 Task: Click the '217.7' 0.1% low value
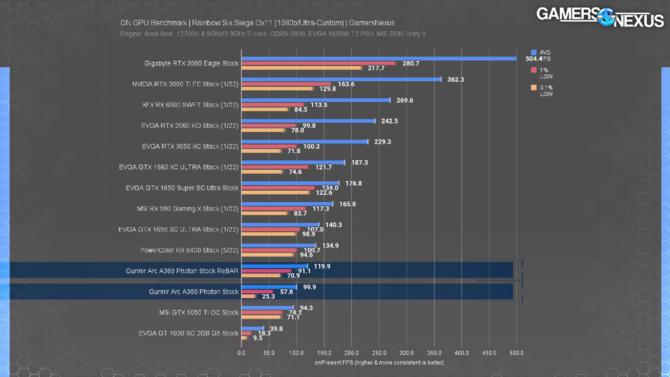coord(376,68)
